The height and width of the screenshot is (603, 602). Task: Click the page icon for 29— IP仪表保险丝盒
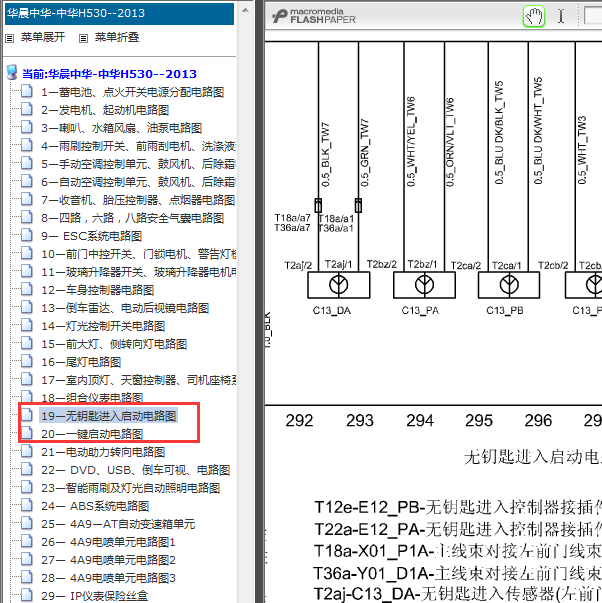(x=27, y=595)
